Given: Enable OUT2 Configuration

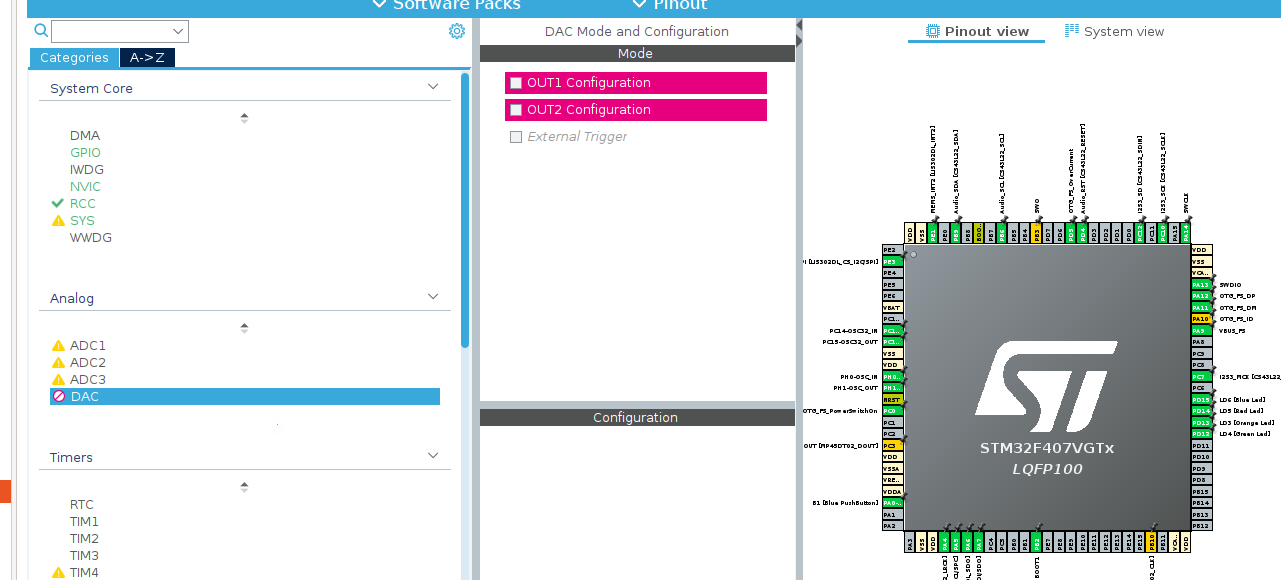Looking at the screenshot, I should point(516,109).
